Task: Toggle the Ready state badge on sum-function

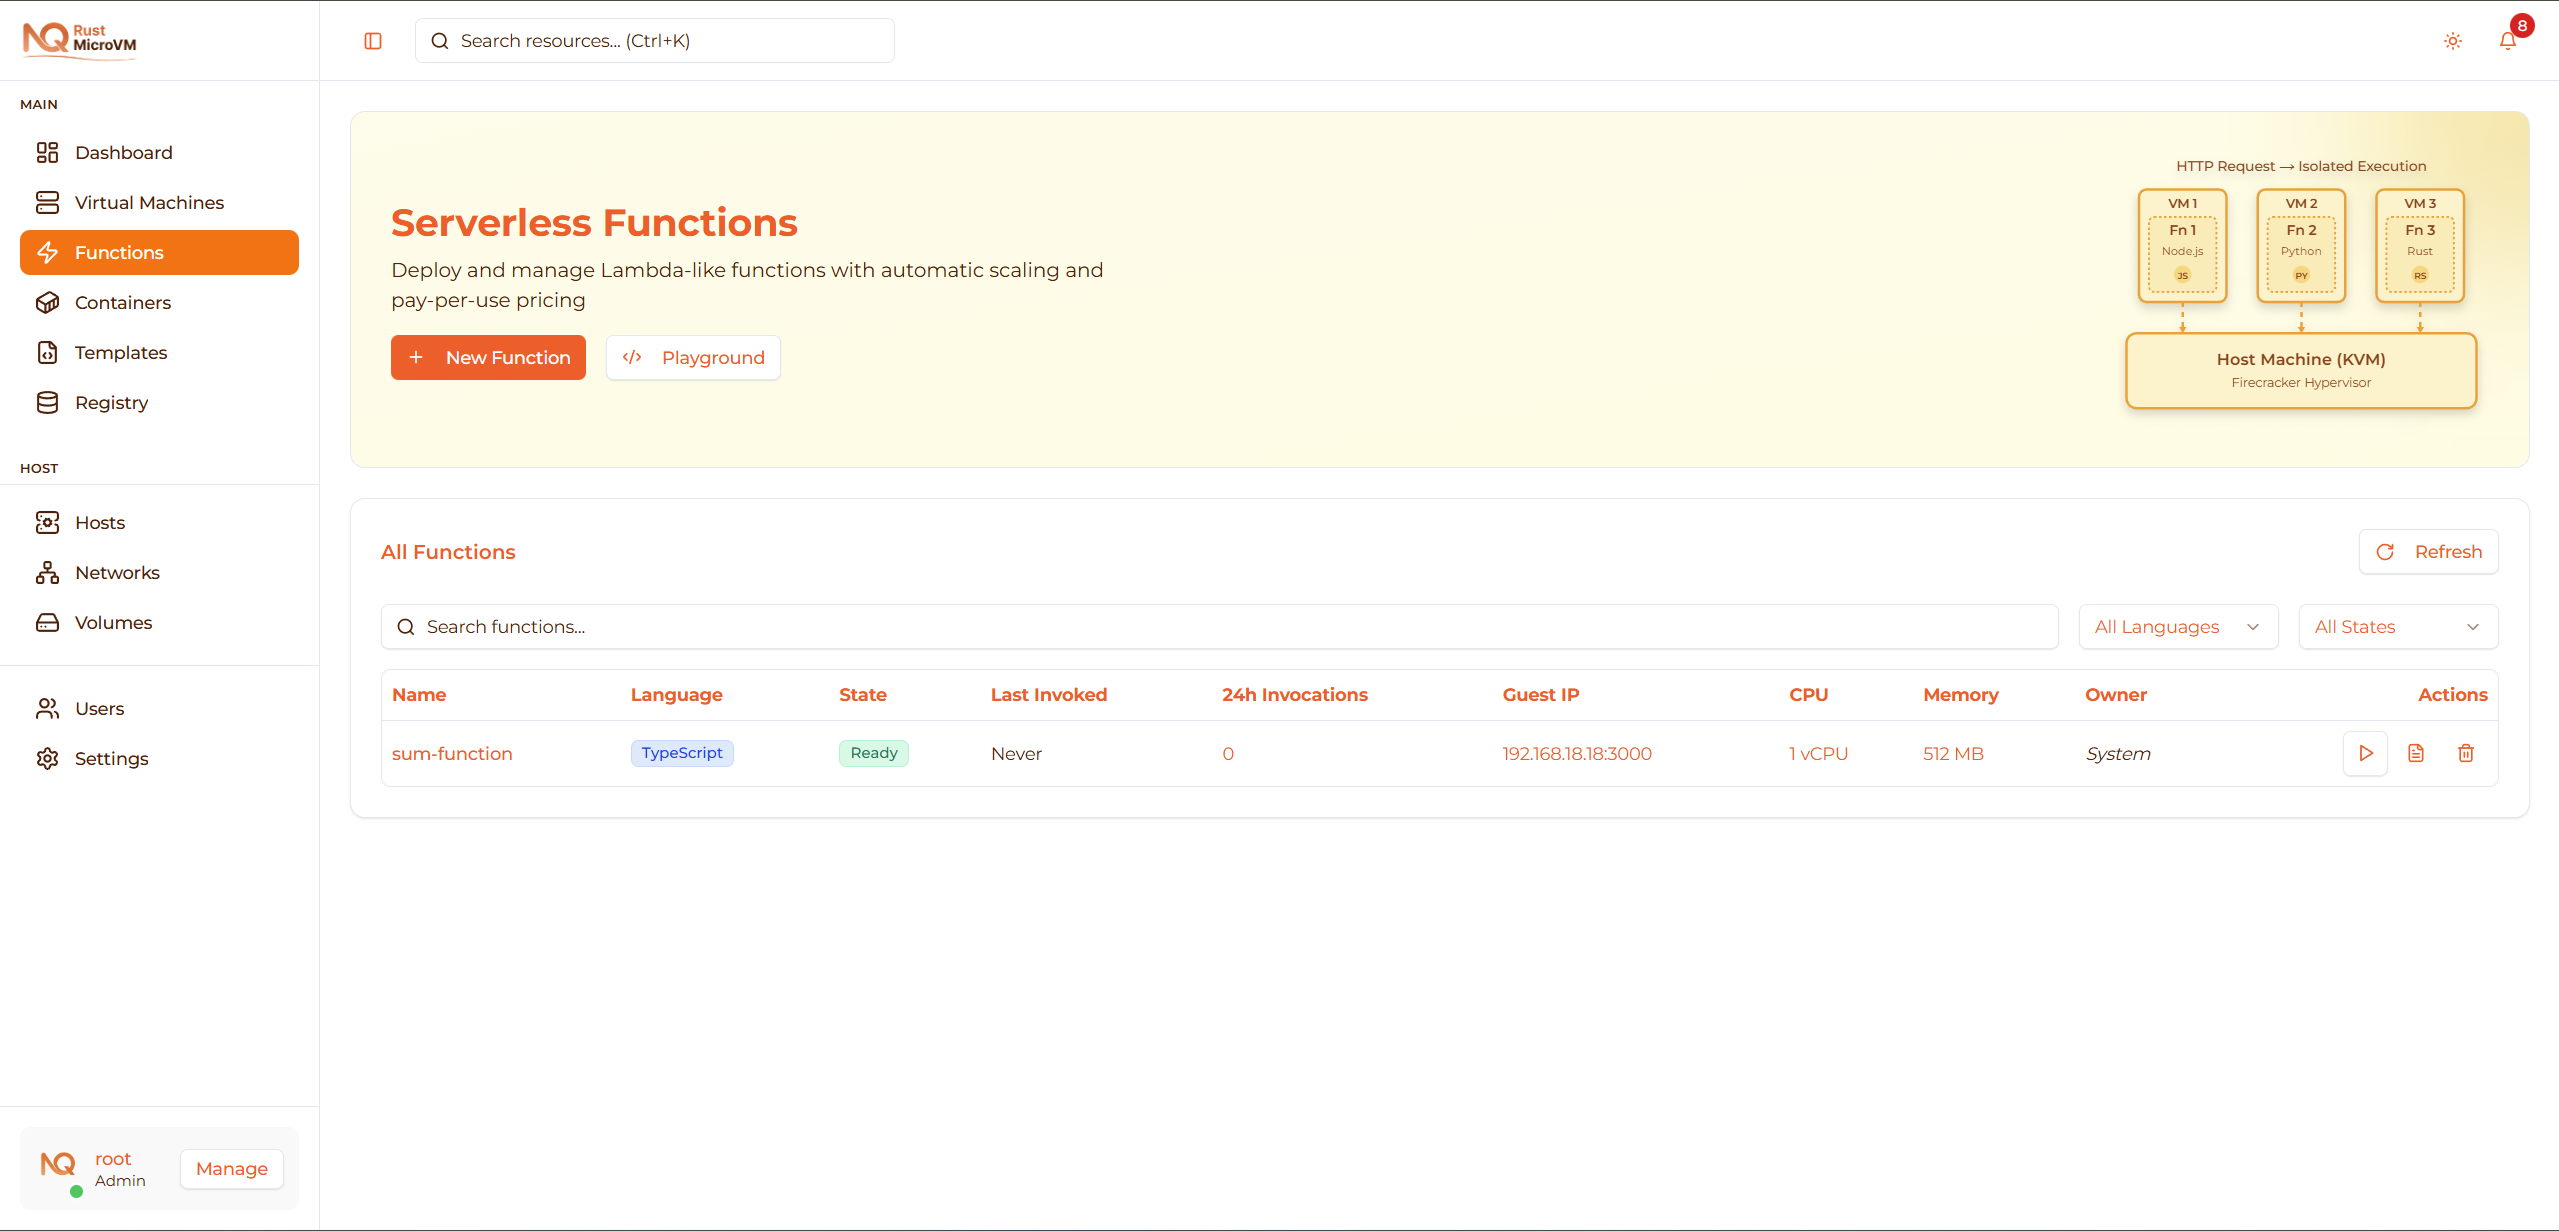Action: (872, 753)
